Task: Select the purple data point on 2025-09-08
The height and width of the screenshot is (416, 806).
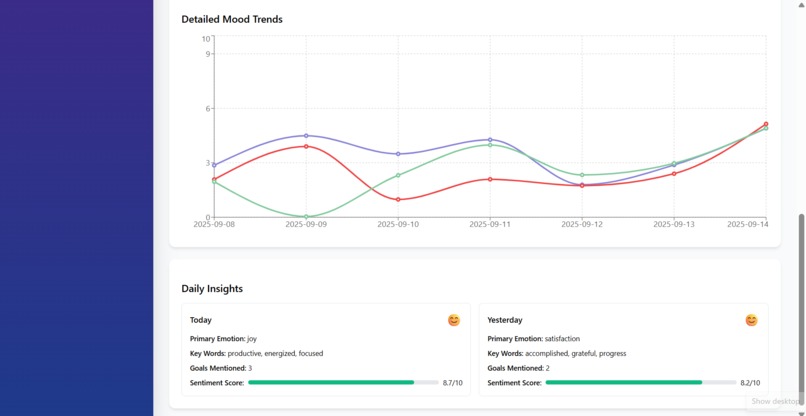Action: point(214,166)
